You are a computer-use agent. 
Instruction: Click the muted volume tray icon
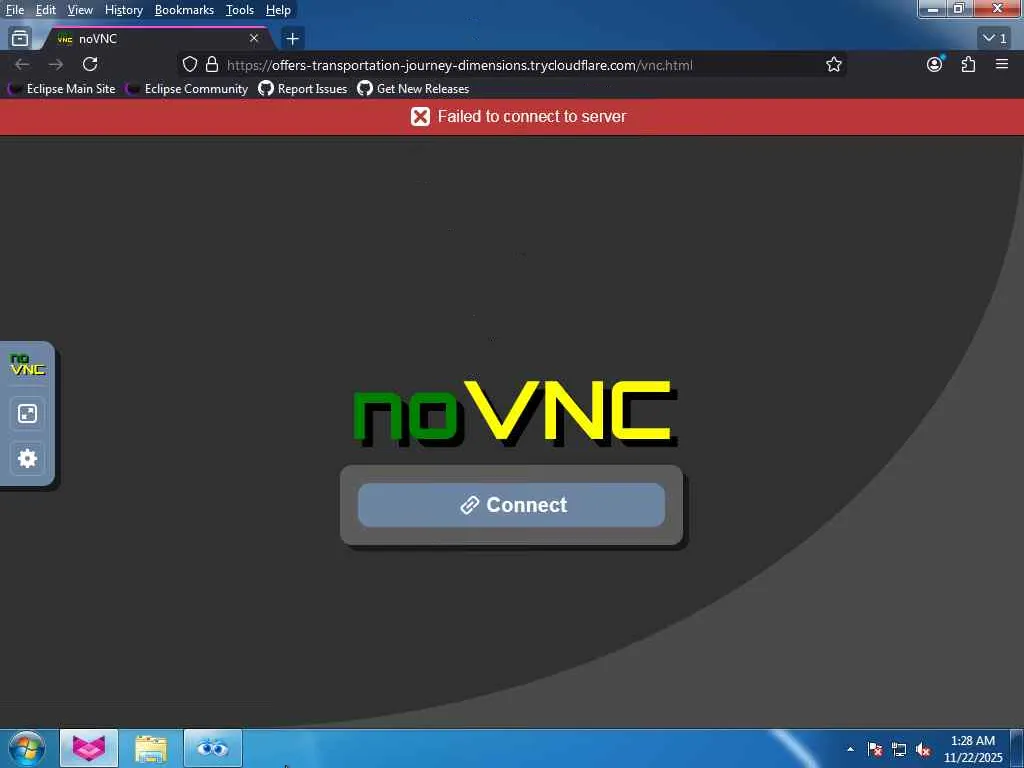click(x=923, y=749)
